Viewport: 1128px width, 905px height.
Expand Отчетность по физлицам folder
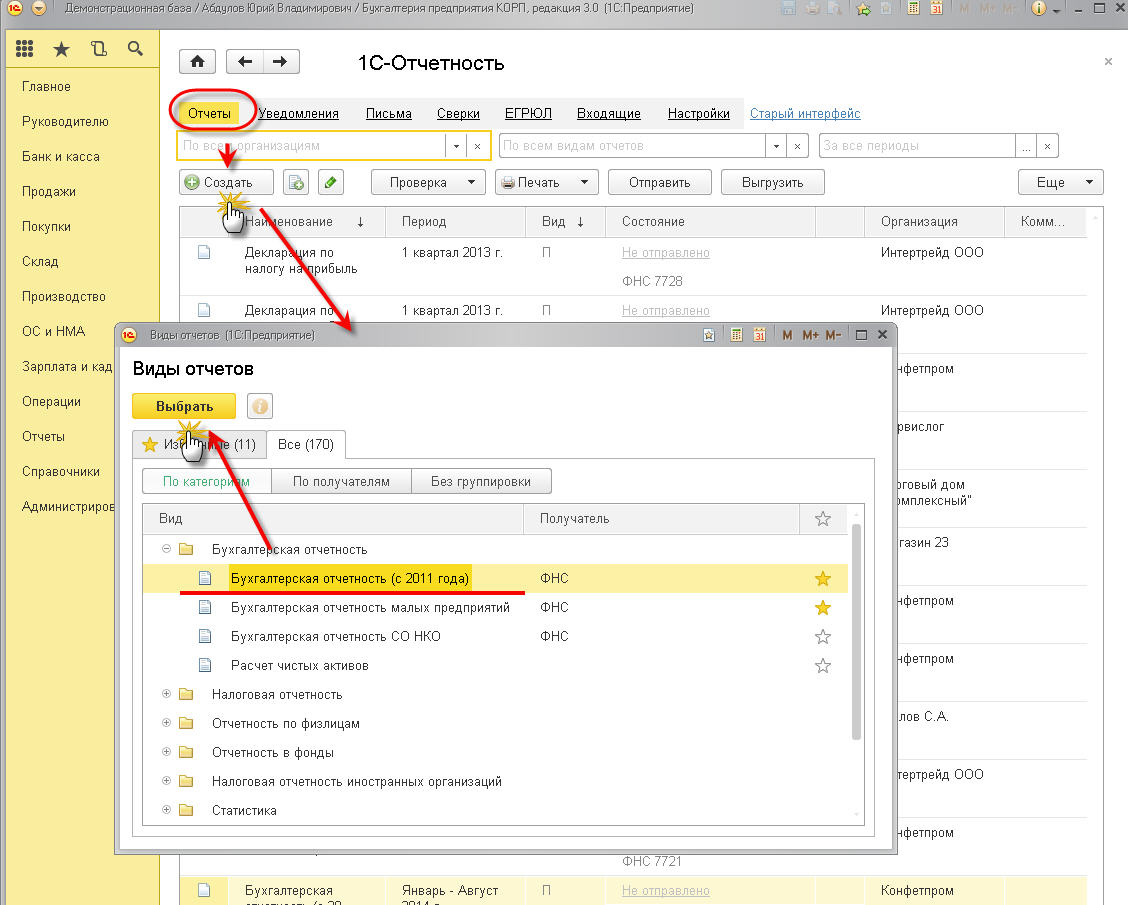coord(166,723)
